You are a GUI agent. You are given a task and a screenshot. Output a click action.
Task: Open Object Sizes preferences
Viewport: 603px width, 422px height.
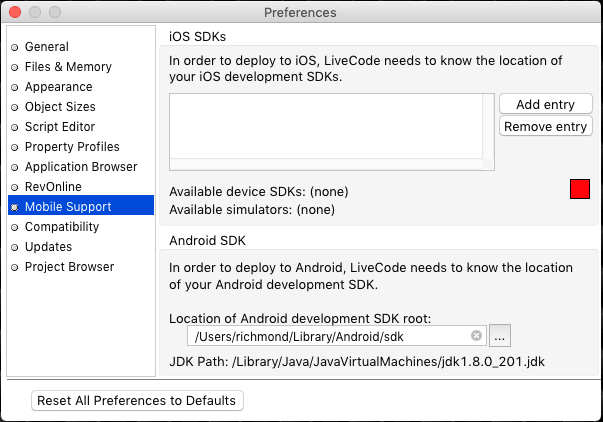click(60, 107)
